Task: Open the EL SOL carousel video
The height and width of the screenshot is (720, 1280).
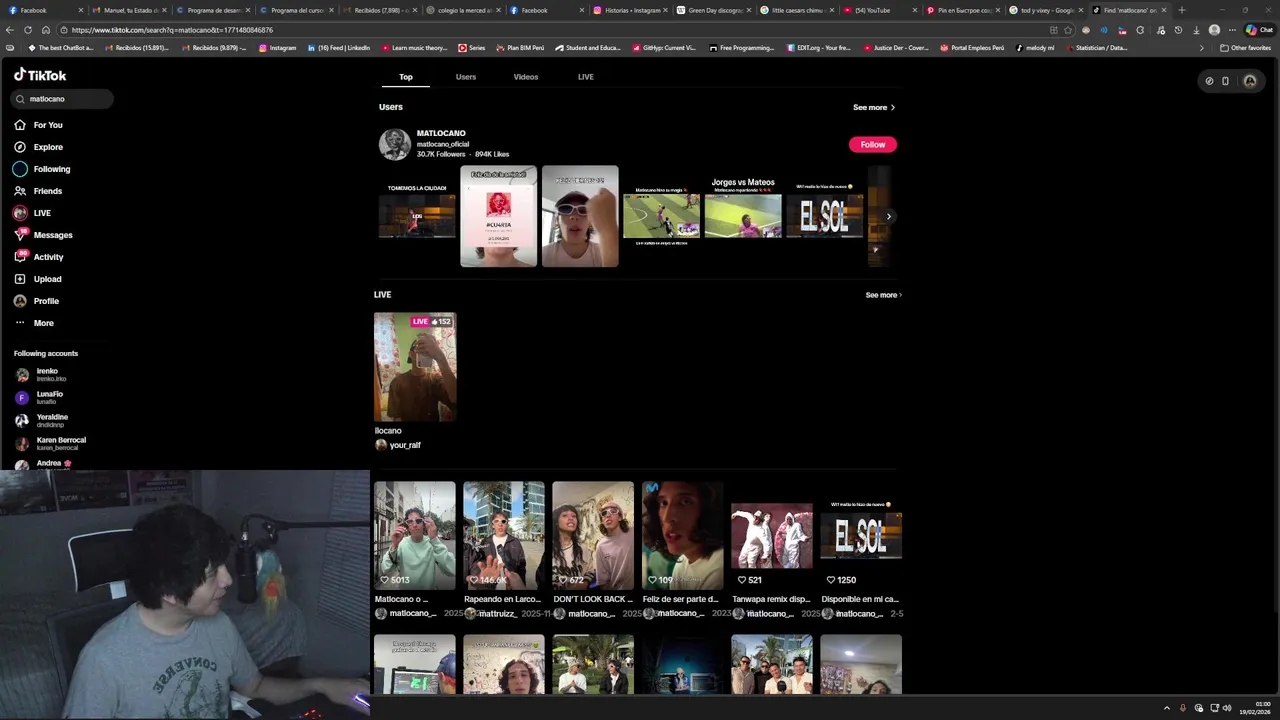Action: point(824,216)
